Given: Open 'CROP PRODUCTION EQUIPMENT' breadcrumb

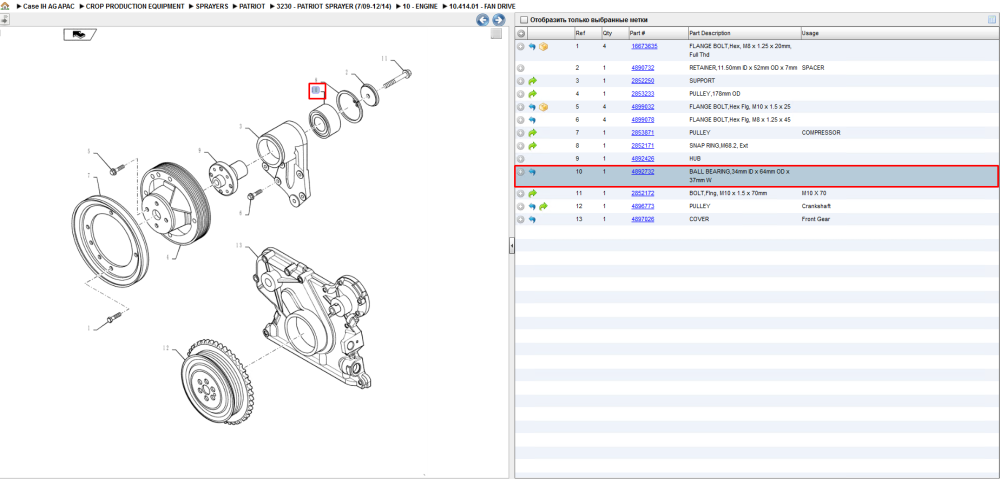Looking at the screenshot, I should coord(135,6).
